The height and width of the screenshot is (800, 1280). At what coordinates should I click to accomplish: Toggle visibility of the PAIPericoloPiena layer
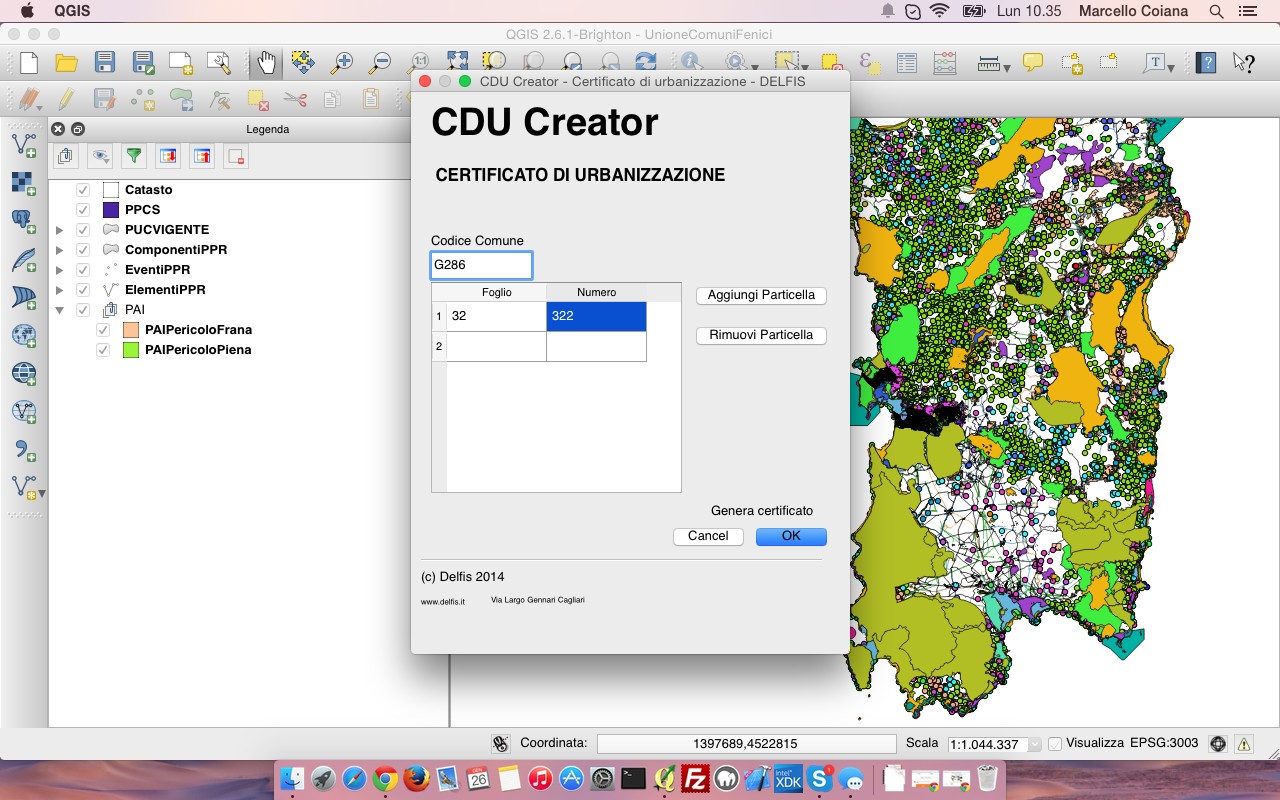103,350
